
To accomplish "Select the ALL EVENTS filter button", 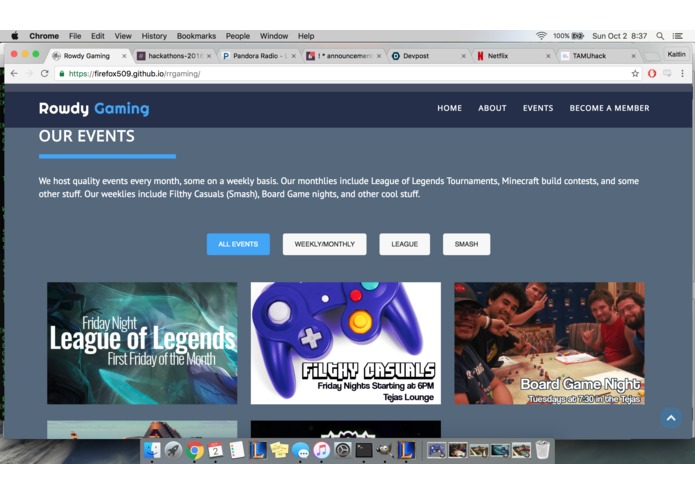I will 238,244.
